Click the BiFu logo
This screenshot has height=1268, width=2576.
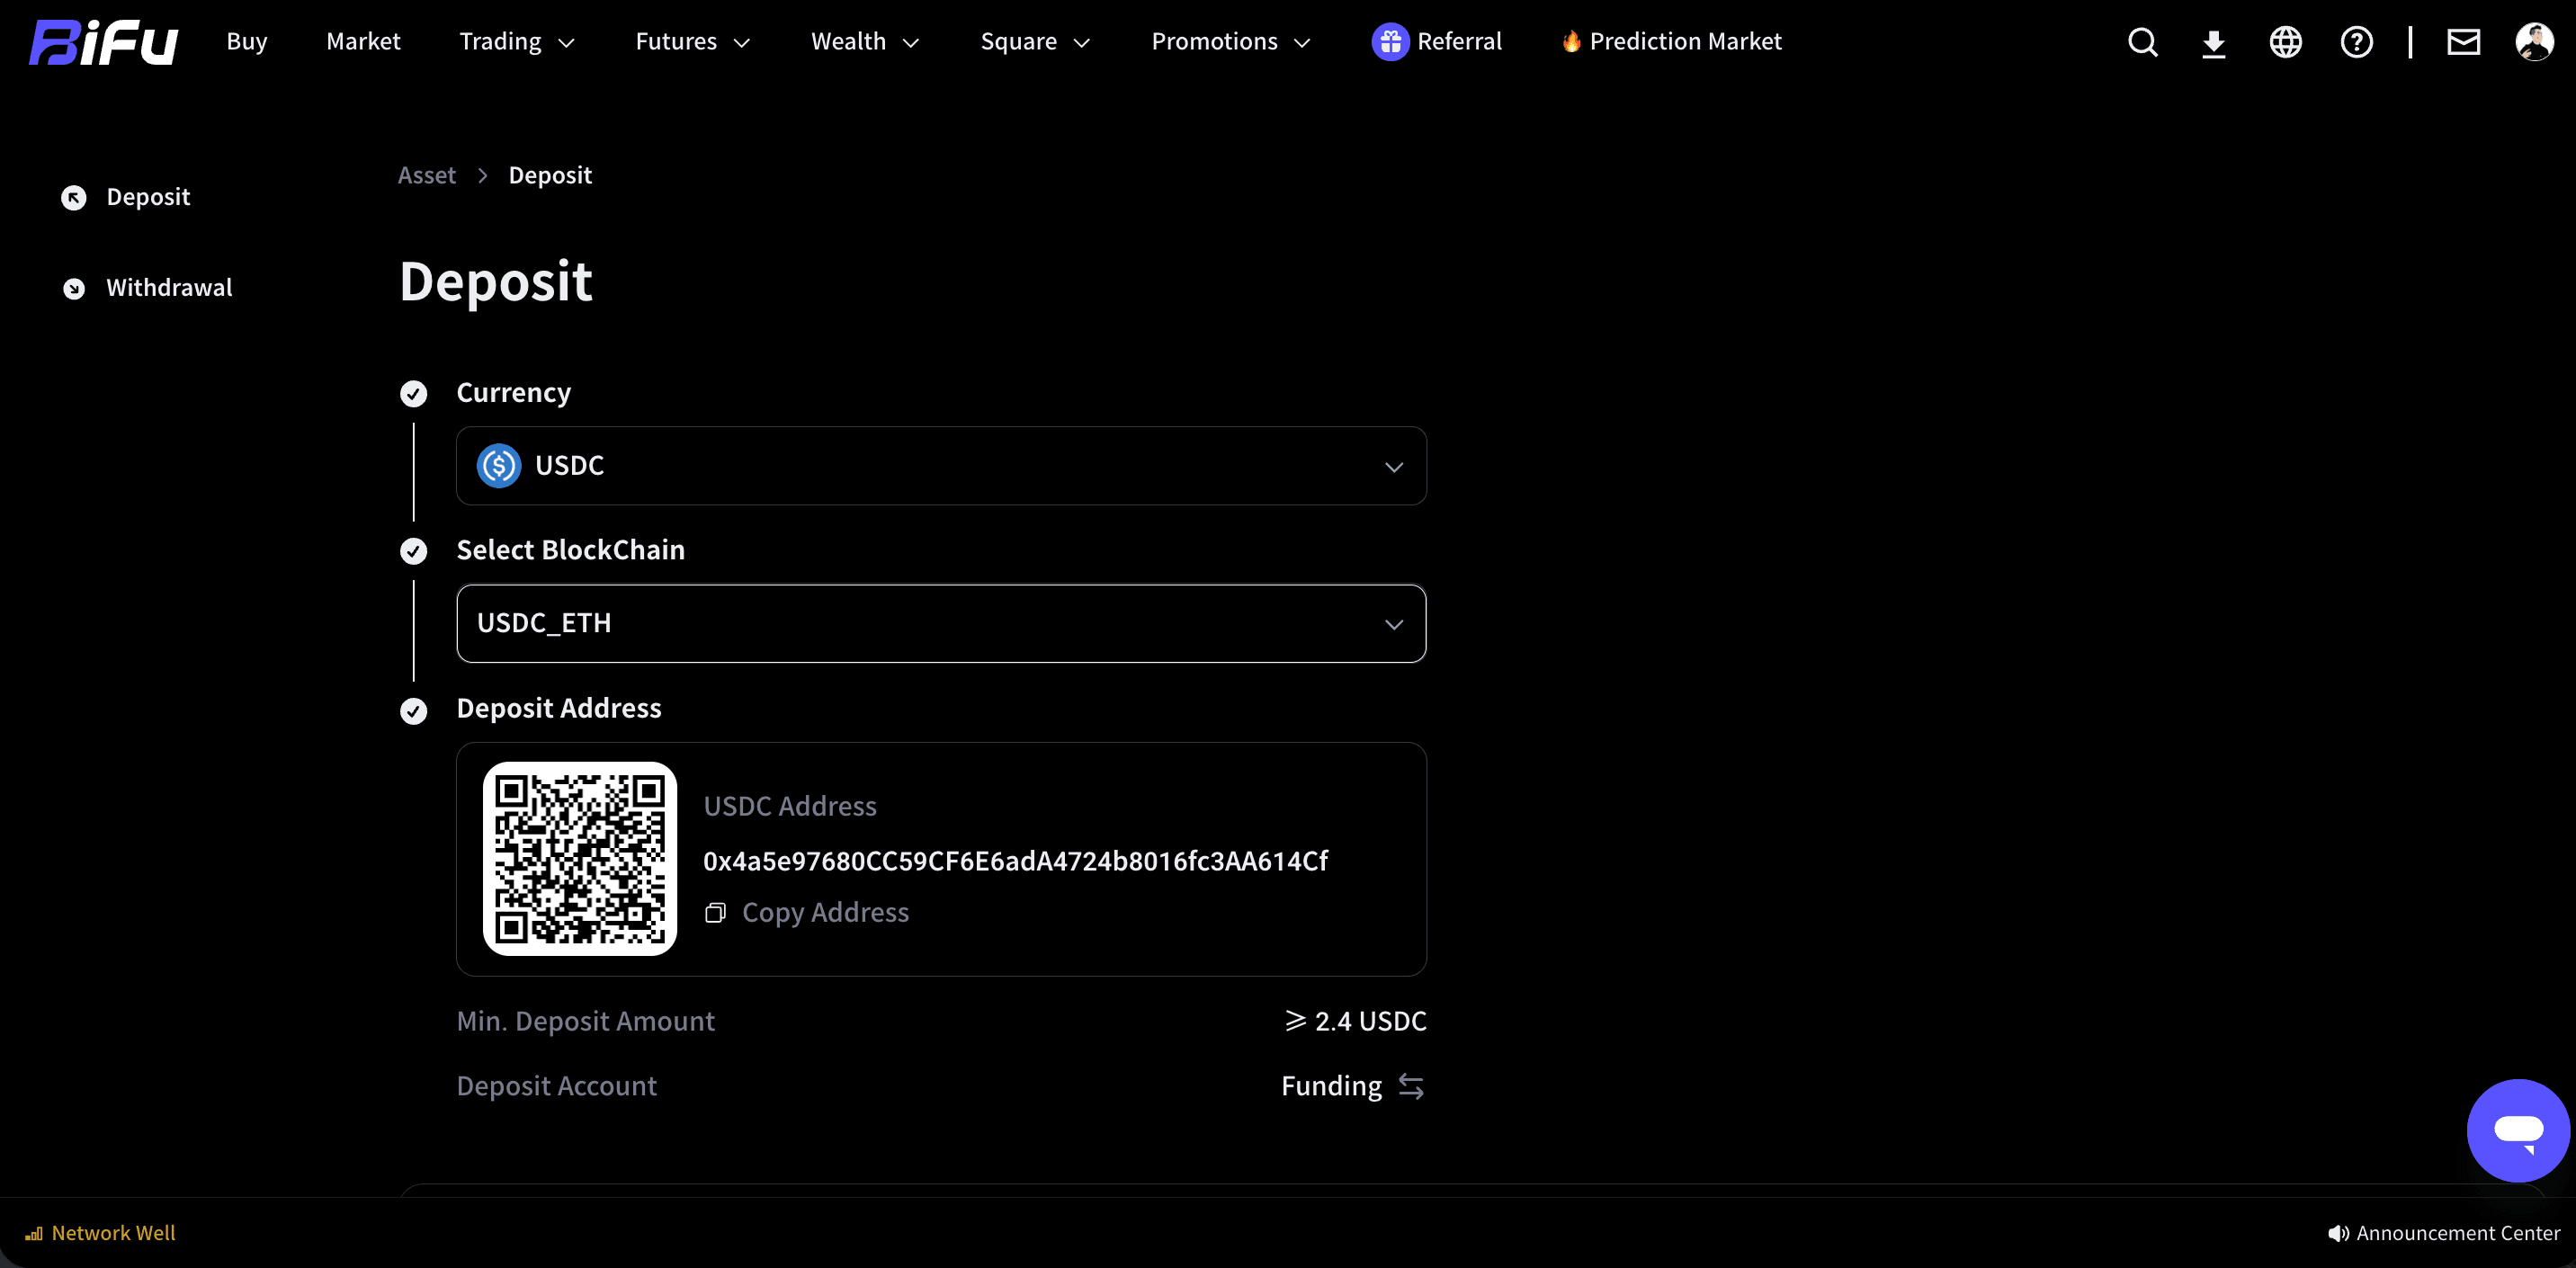tap(103, 42)
